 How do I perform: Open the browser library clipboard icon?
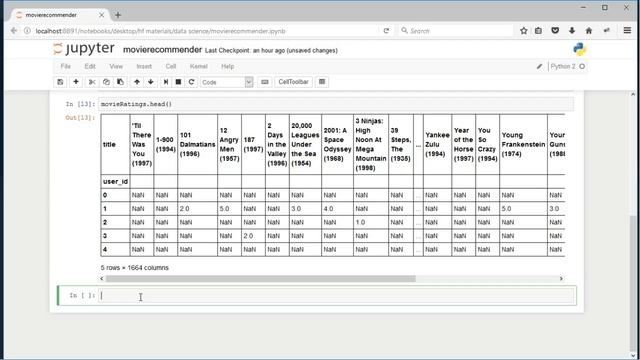pyautogui.click(x=538, y=31)
